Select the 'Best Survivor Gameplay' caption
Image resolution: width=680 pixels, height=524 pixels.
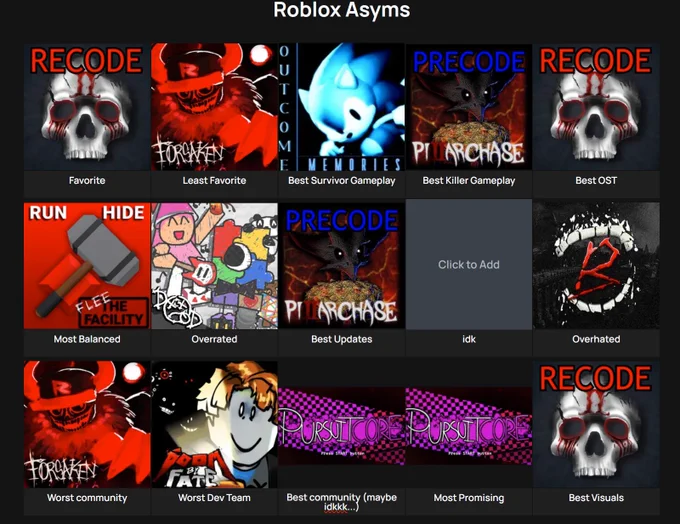click(x=341, y=180)
